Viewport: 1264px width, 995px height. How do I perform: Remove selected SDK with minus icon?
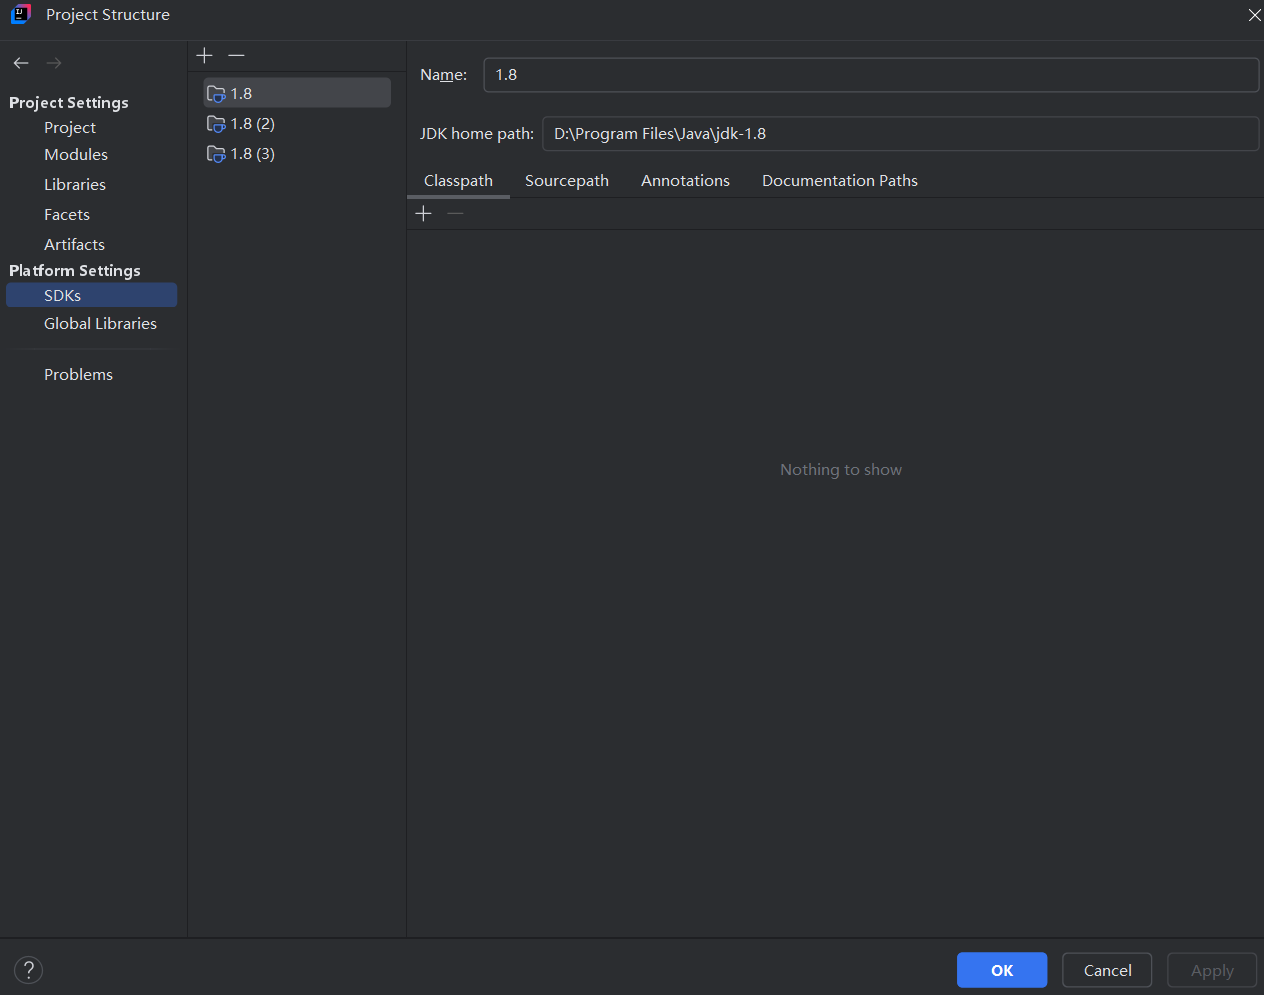pos(236,55)
